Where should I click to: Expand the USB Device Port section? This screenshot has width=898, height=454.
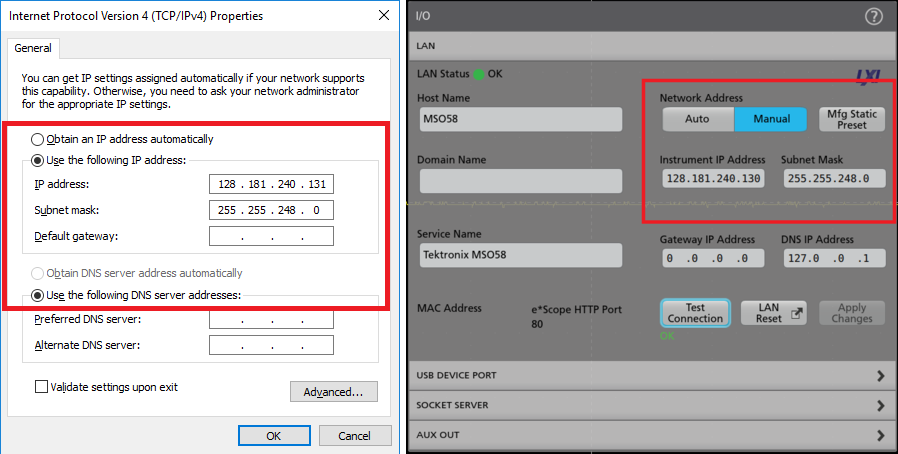coord(650,375)
